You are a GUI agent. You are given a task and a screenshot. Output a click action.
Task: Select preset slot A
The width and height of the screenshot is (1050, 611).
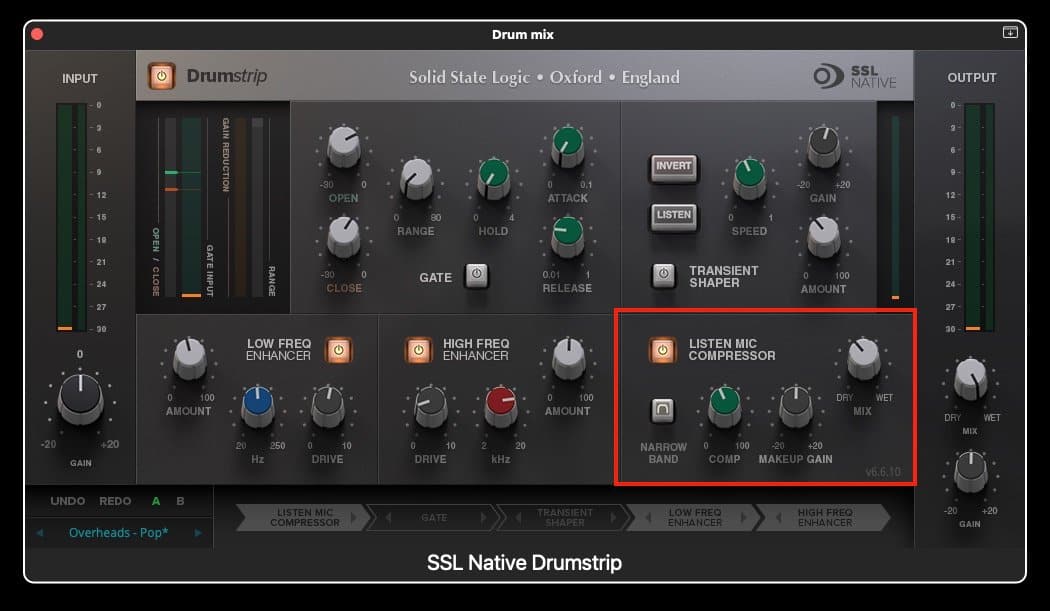[156, 501]
